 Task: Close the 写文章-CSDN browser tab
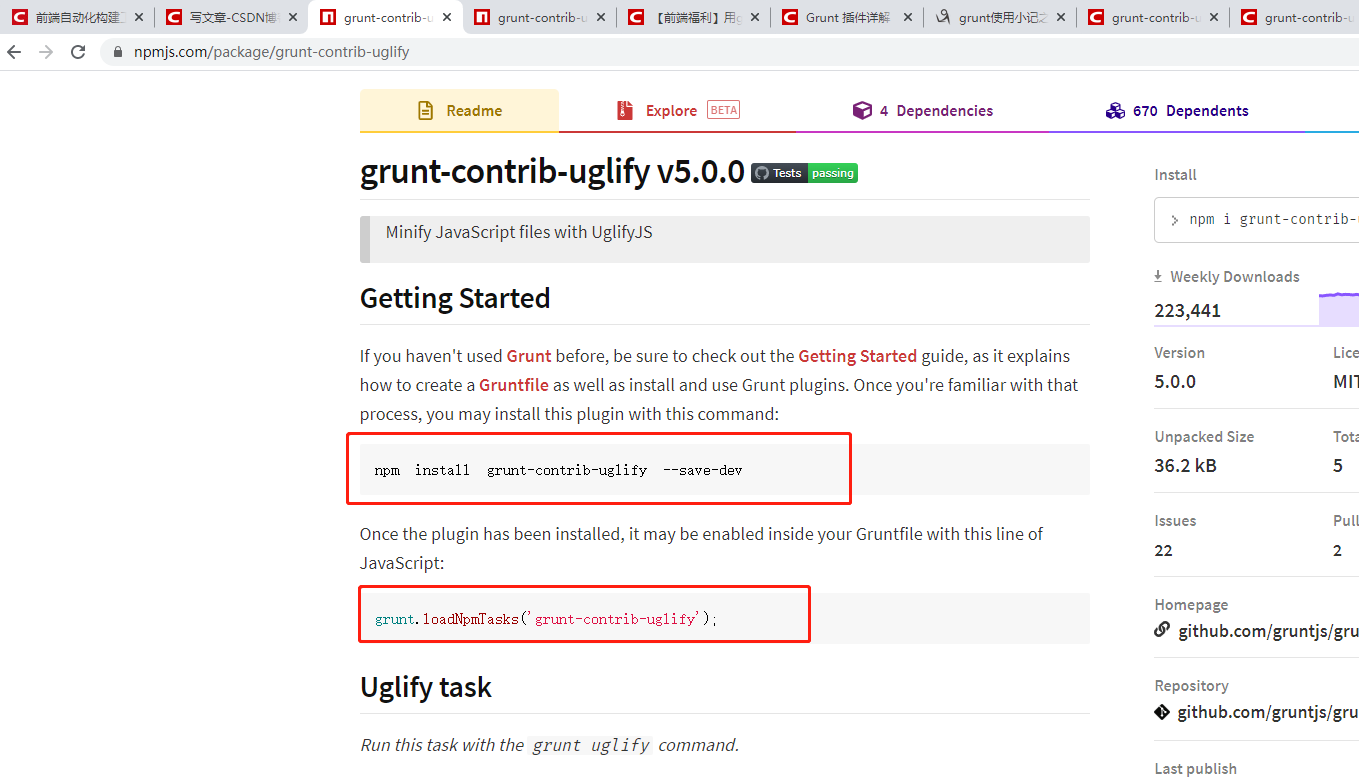(293, 17)
